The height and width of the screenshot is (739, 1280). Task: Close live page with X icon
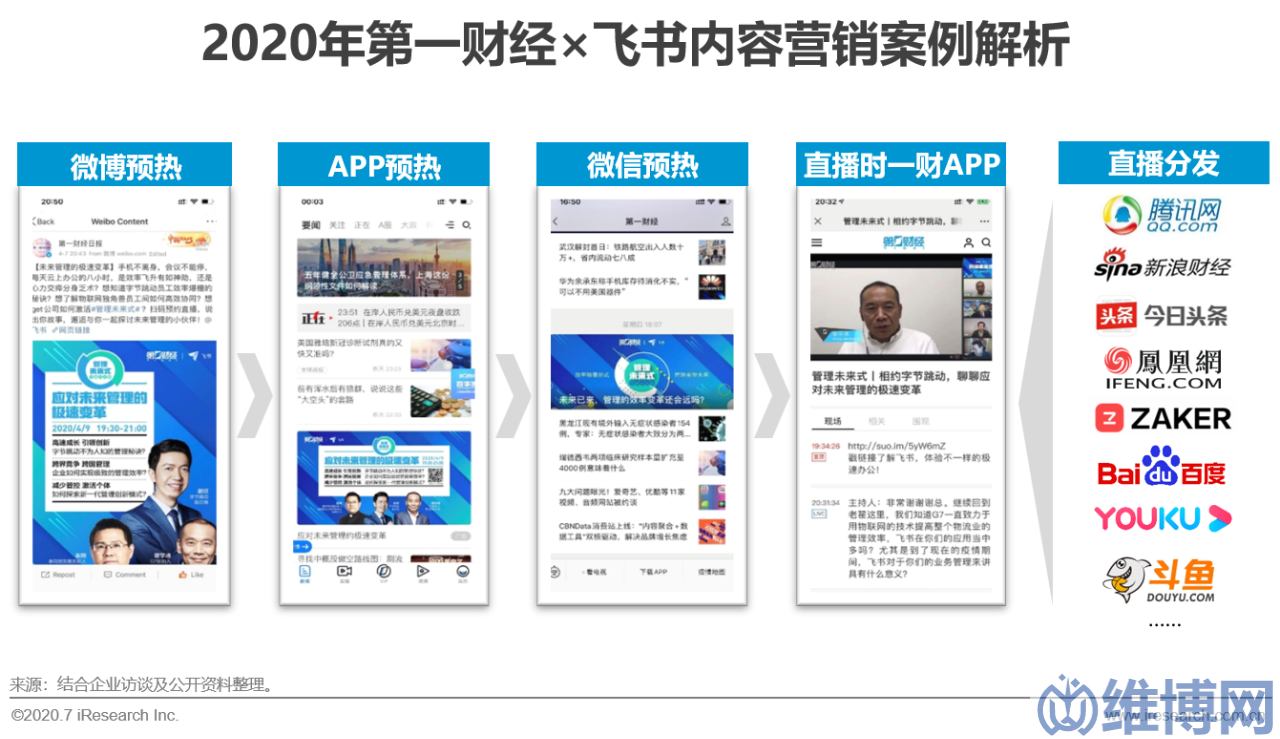(818, 222)
